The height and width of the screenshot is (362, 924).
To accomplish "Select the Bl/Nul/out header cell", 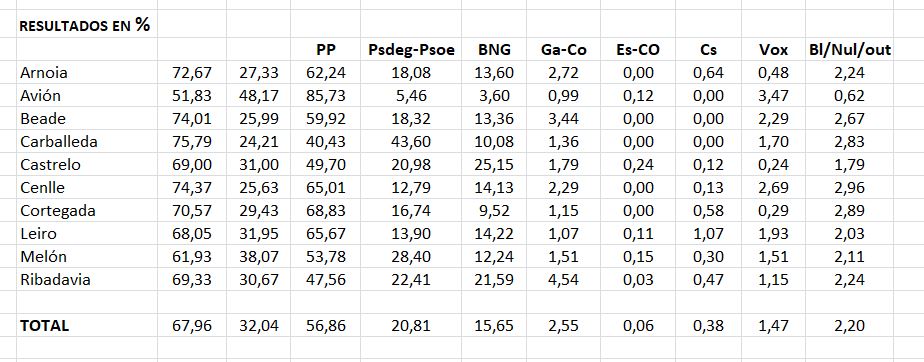I will pyautogui.click(x=850, y=50).
